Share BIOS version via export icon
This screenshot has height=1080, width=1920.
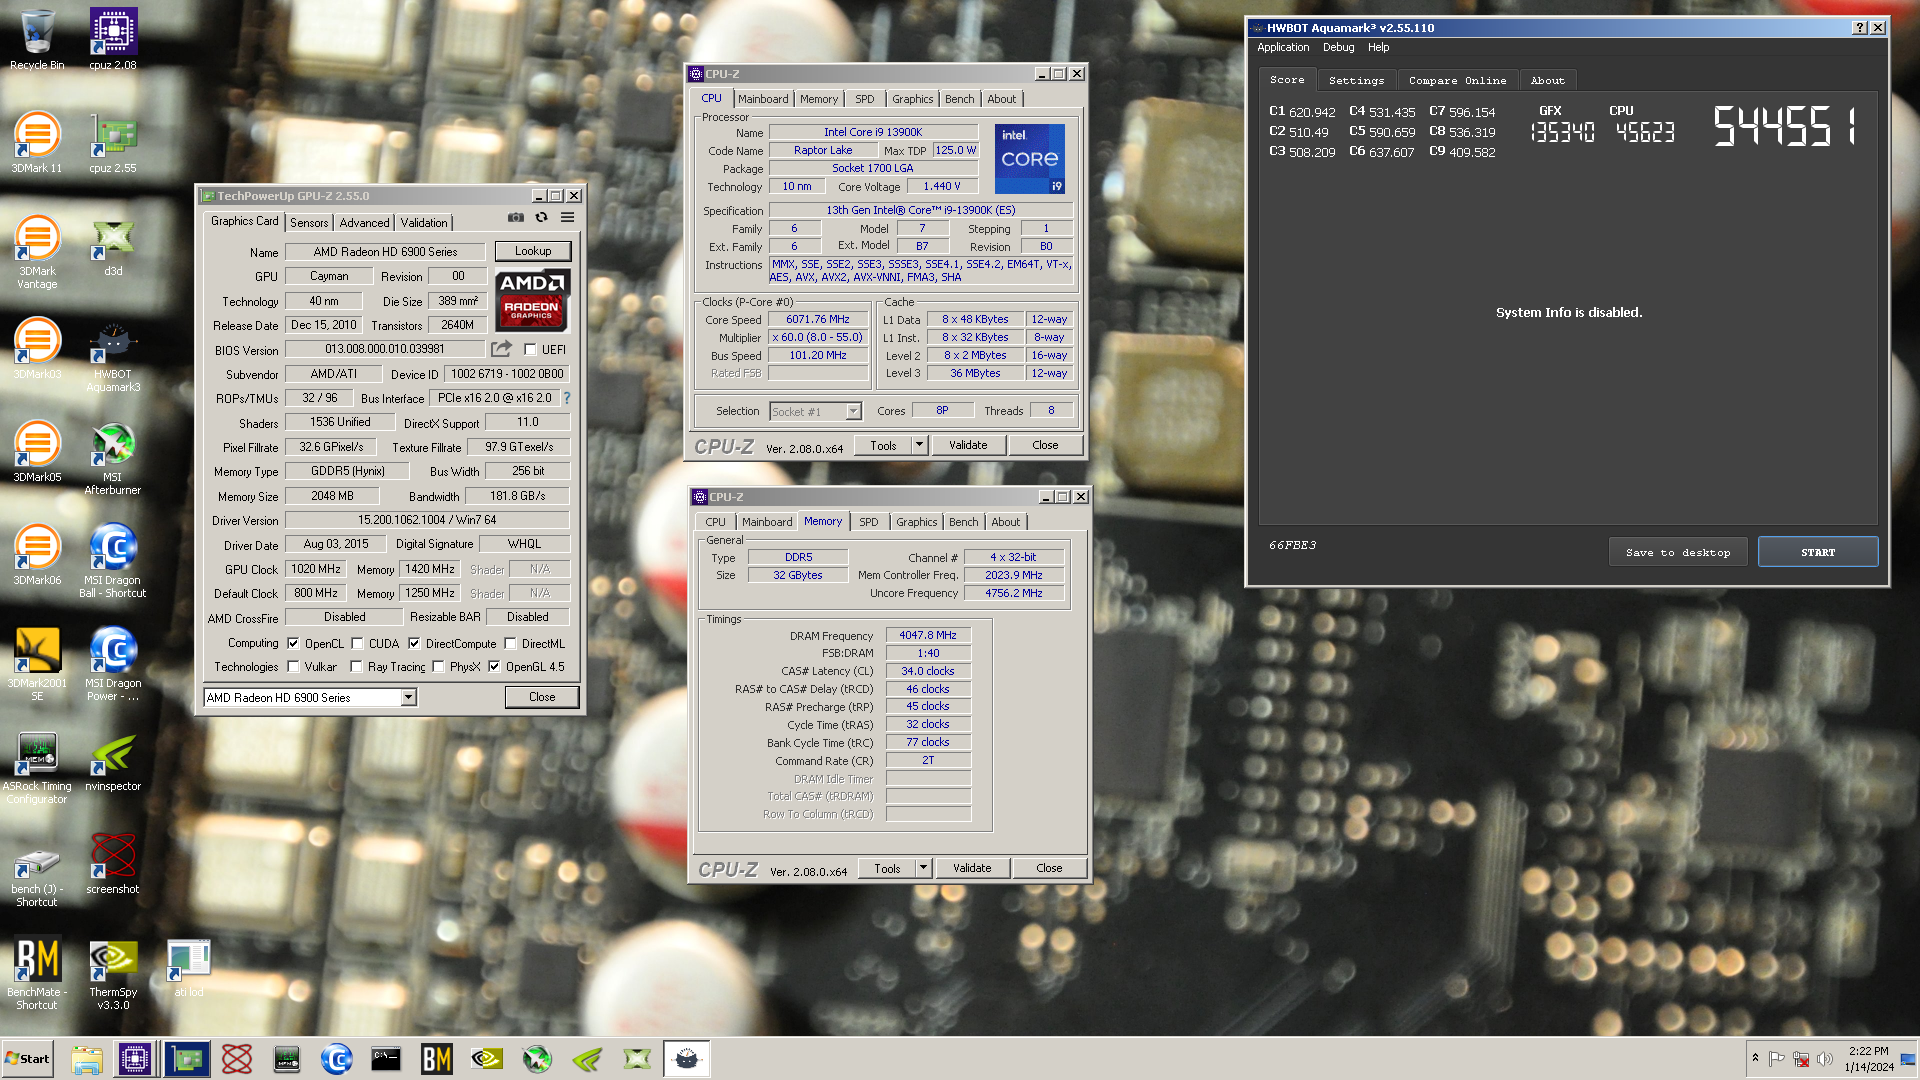[x=501, y=349]
